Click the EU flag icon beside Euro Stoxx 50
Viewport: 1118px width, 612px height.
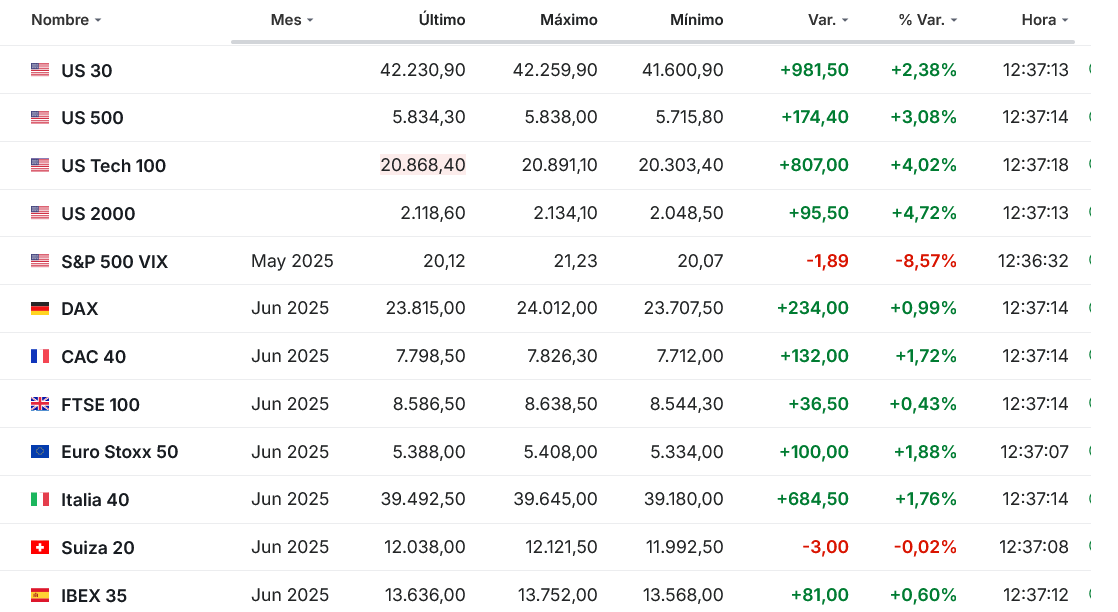(40, 452)
